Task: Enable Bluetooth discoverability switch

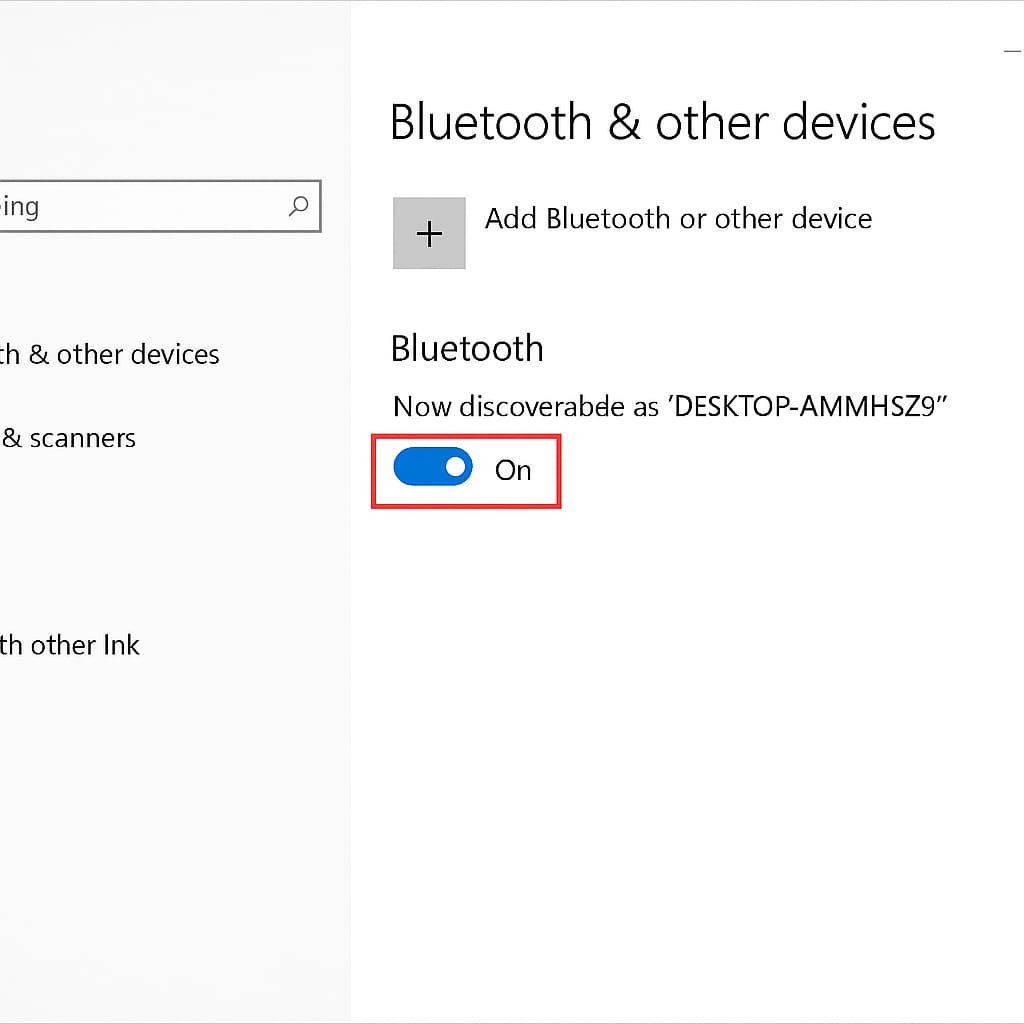Action: coord(433,466)
